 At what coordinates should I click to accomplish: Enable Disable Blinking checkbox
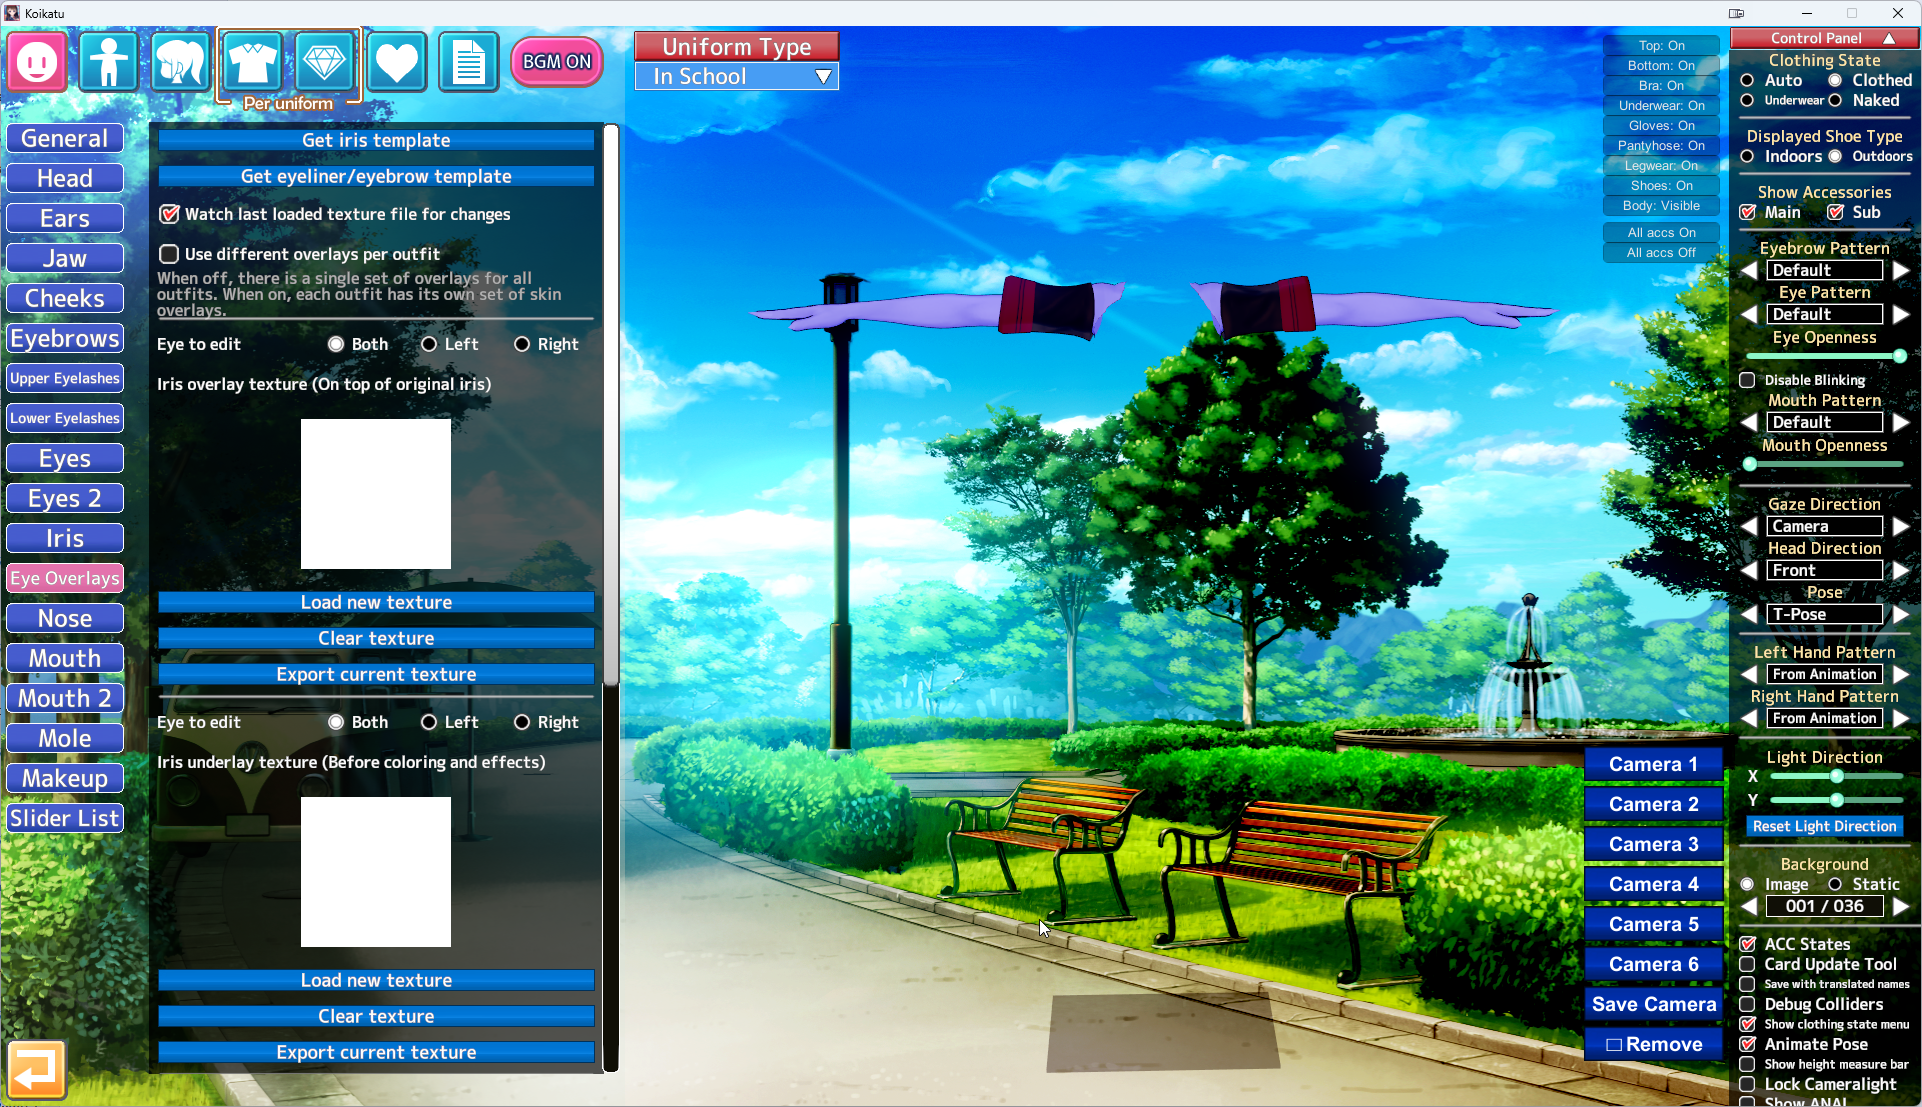pyautogui.click(x=1747, y=380)
